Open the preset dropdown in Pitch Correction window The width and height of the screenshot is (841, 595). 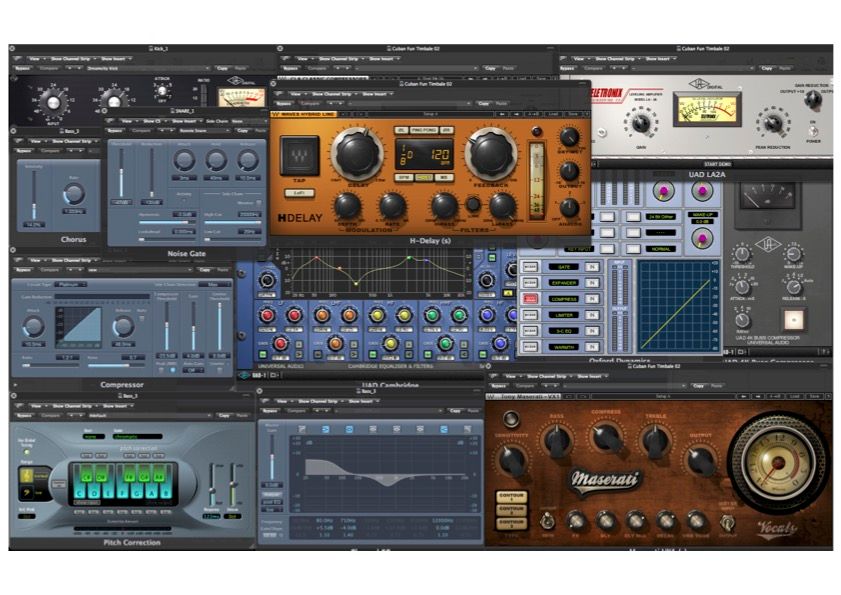click(150, 415)
